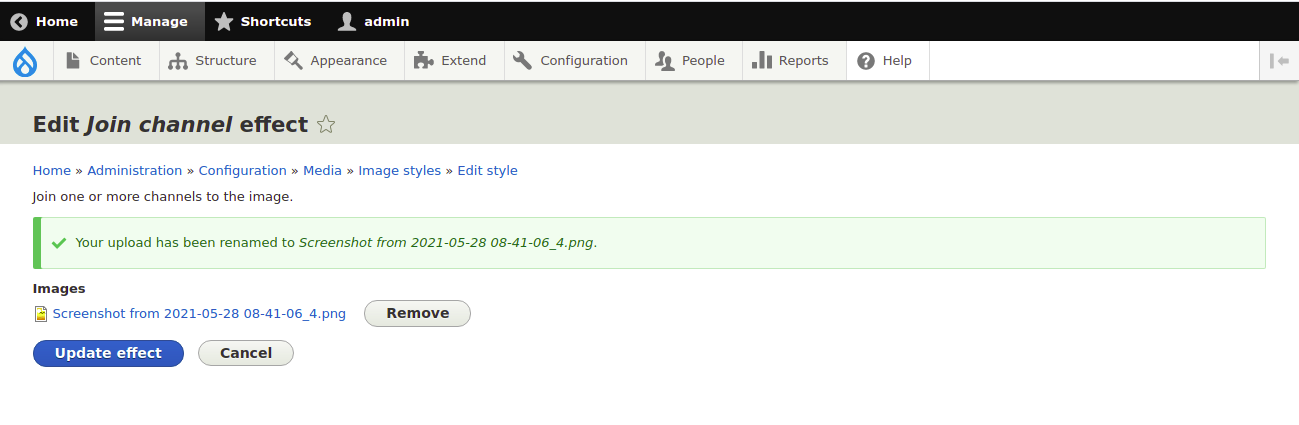Open the Structure menu item
The width and height of the screenshot is (1299, 425).
click(213, 61)
